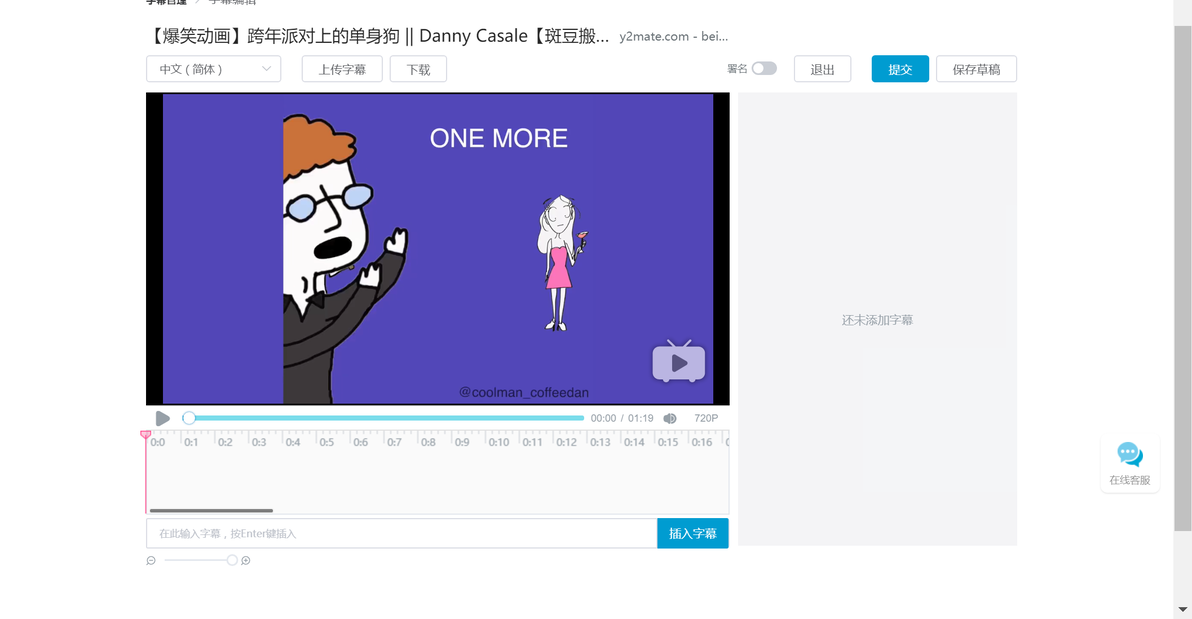
Task: Click the 上传字幕 upload subtitle button
Action: click(341, 69)
